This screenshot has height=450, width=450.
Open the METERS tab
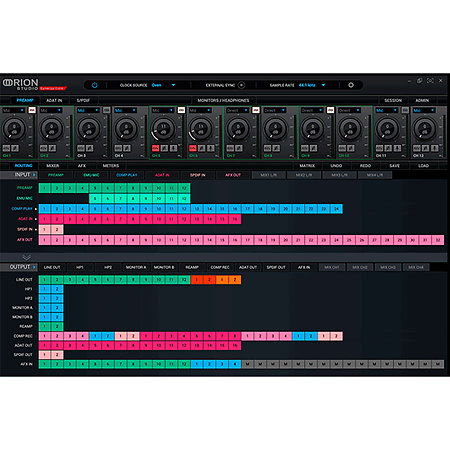111,166
